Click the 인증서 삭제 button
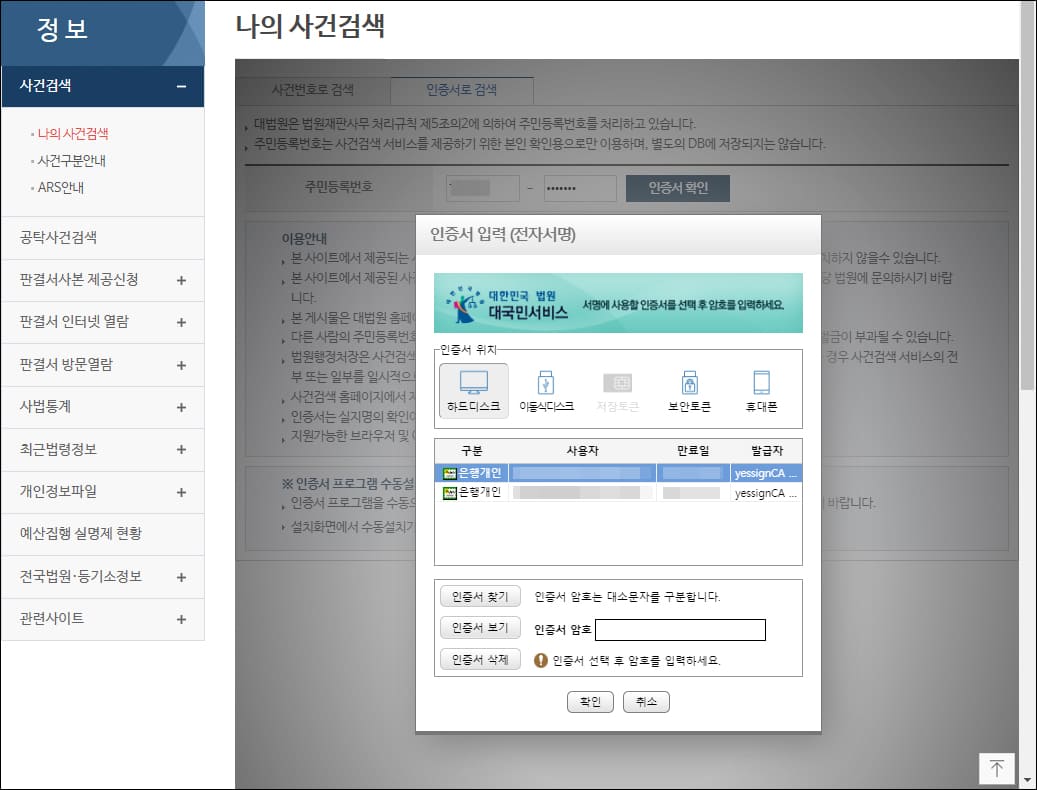The image size is (1037, 790). pyautogui.click(x=479, y=659)
